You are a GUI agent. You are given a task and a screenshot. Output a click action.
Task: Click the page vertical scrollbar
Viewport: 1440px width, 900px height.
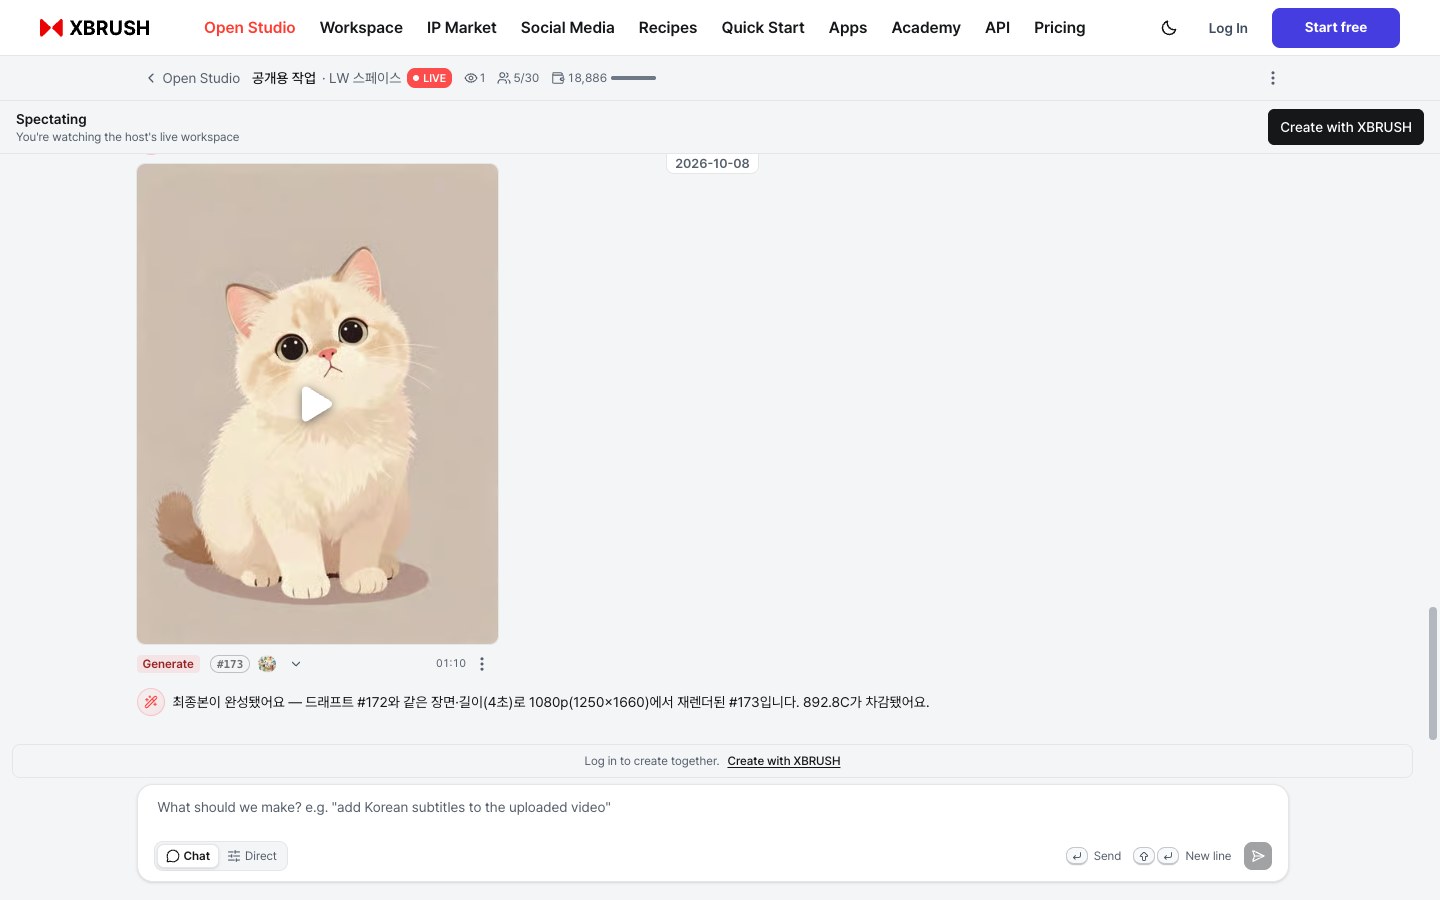click(x=1433, y=673)
